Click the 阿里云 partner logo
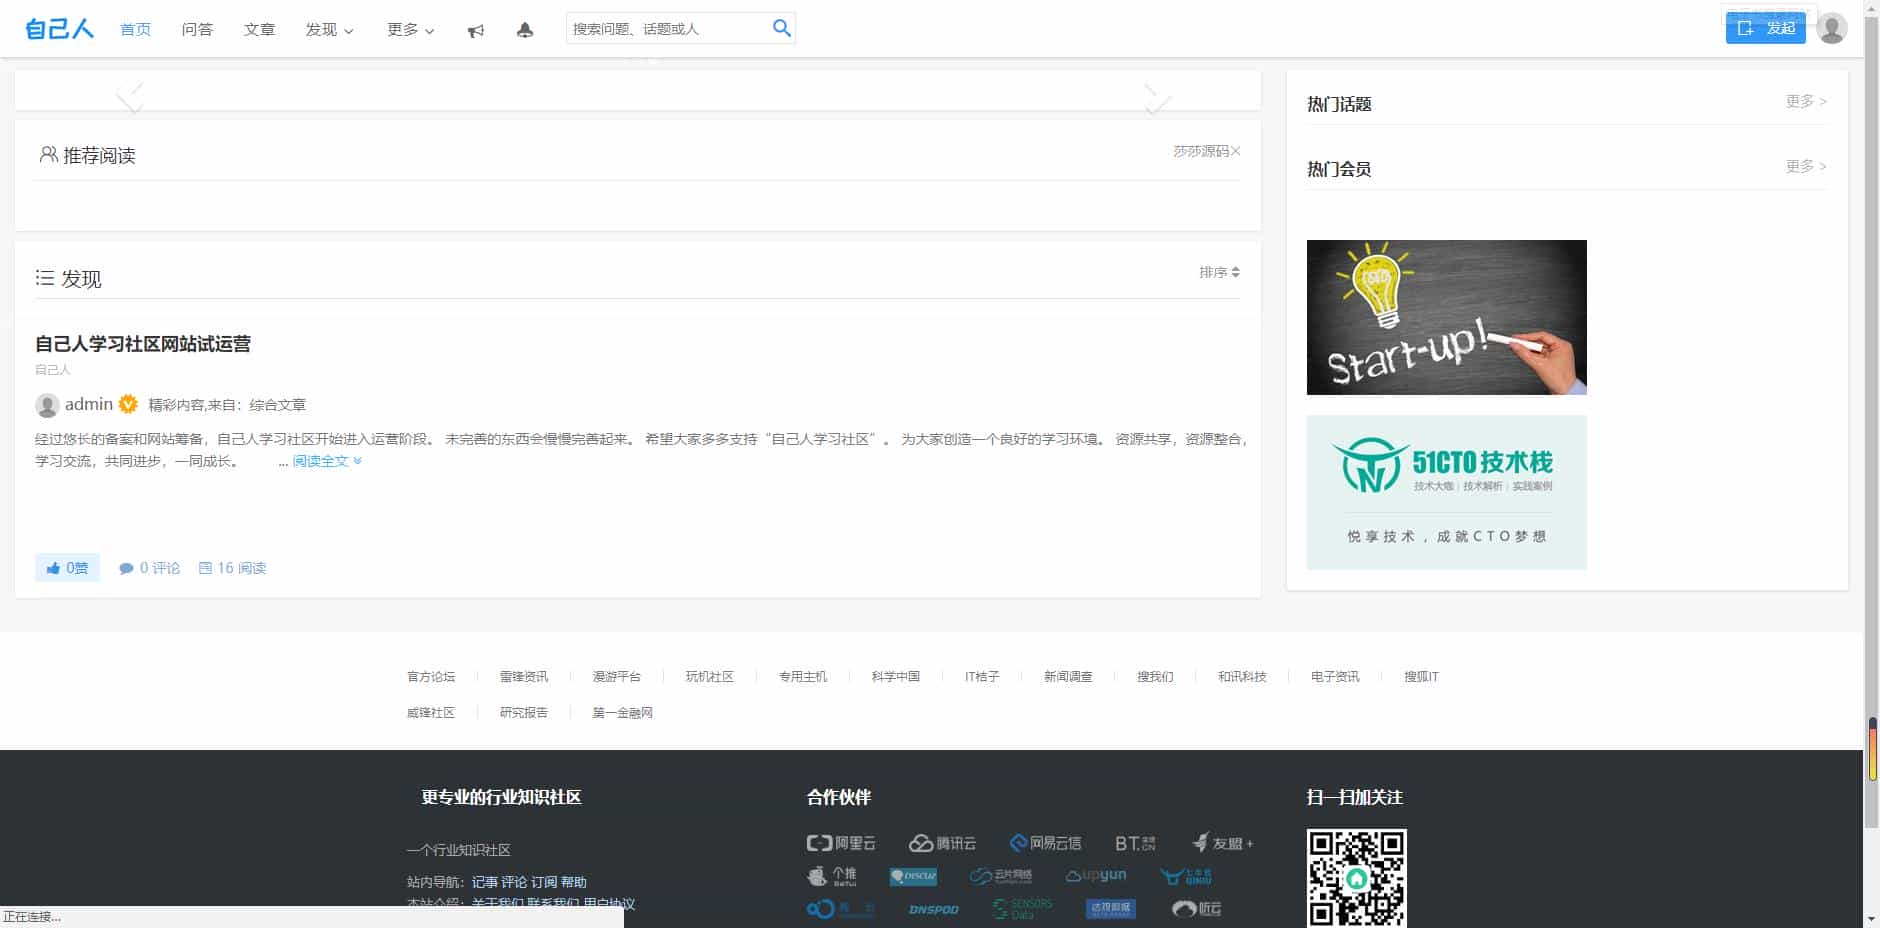This screenshot has width=1880, height=928. (841, 842)
